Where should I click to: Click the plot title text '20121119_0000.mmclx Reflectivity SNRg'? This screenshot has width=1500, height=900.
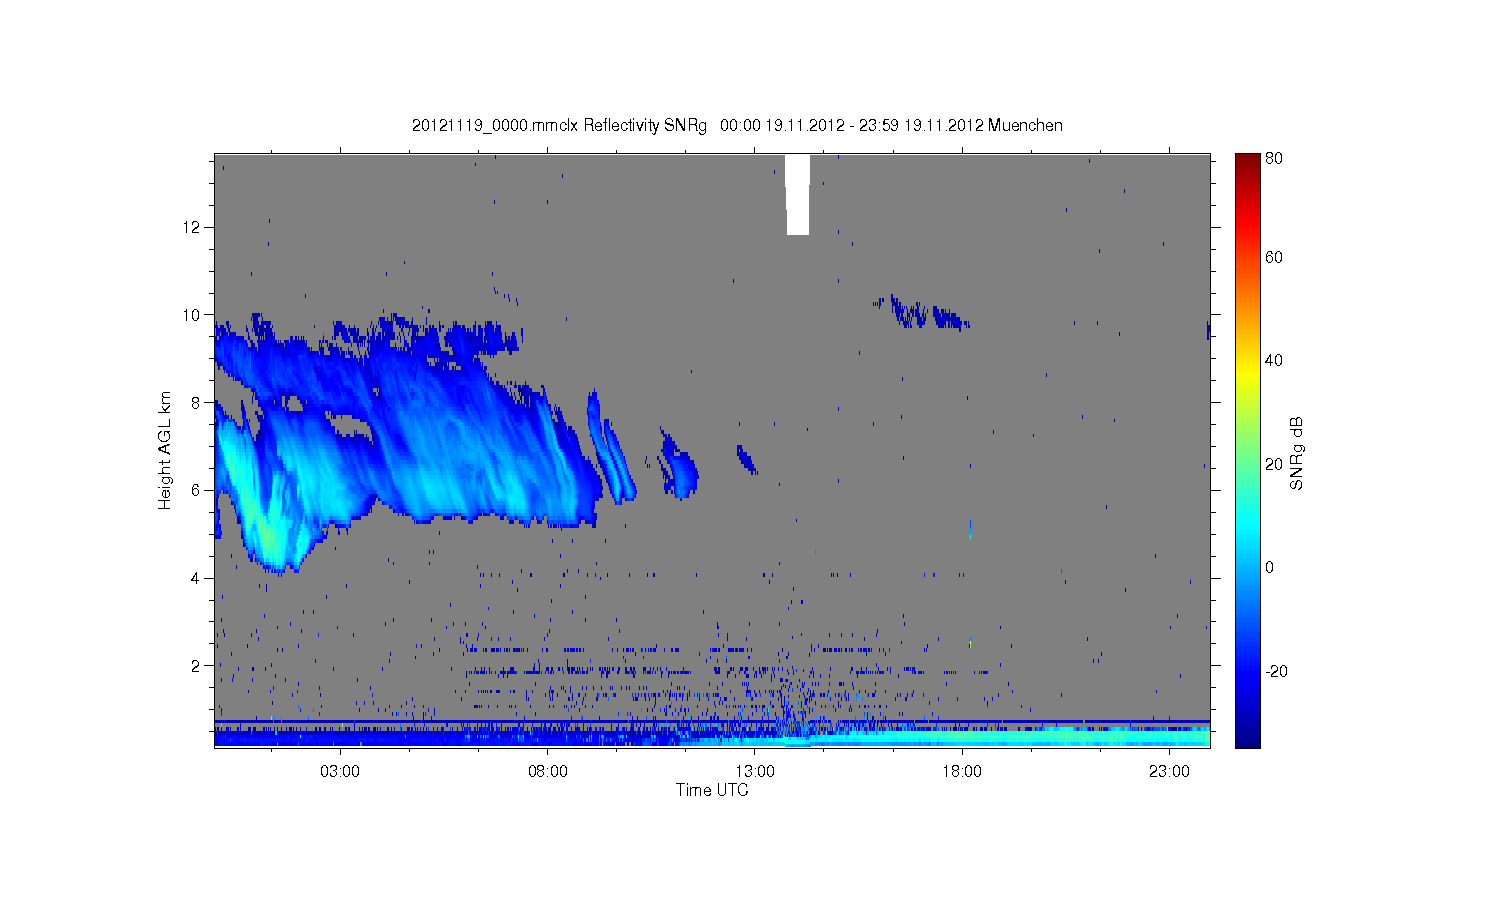559,126
